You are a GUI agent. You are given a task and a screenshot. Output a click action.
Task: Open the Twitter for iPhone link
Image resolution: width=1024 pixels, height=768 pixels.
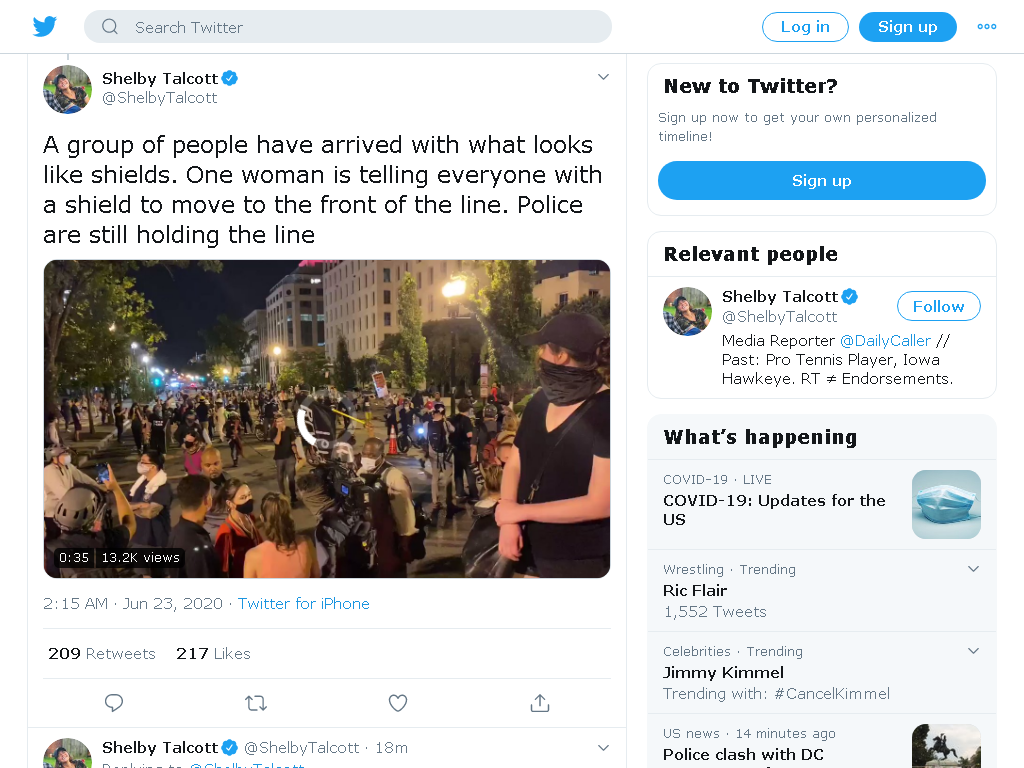[304, 603]
